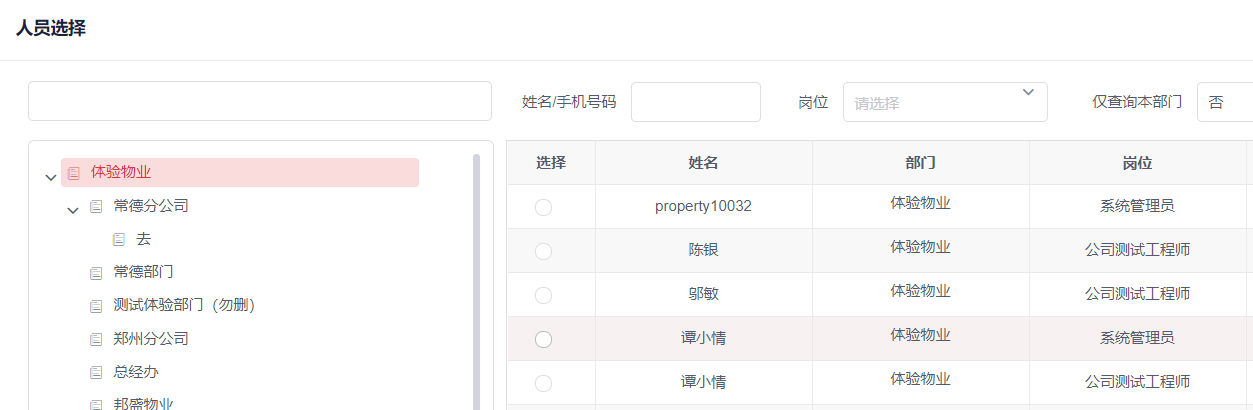Click the 姓名 column header
The image size is (1253, 410).
[703, 163]
